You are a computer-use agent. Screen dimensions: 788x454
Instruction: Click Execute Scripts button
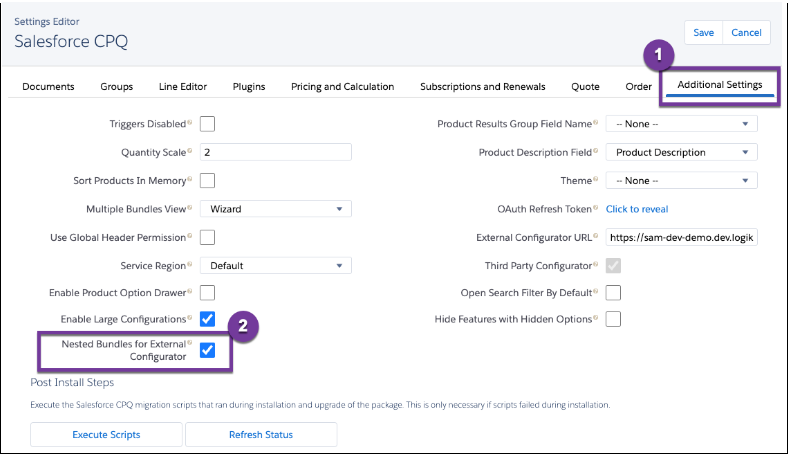tap(106, 434)
